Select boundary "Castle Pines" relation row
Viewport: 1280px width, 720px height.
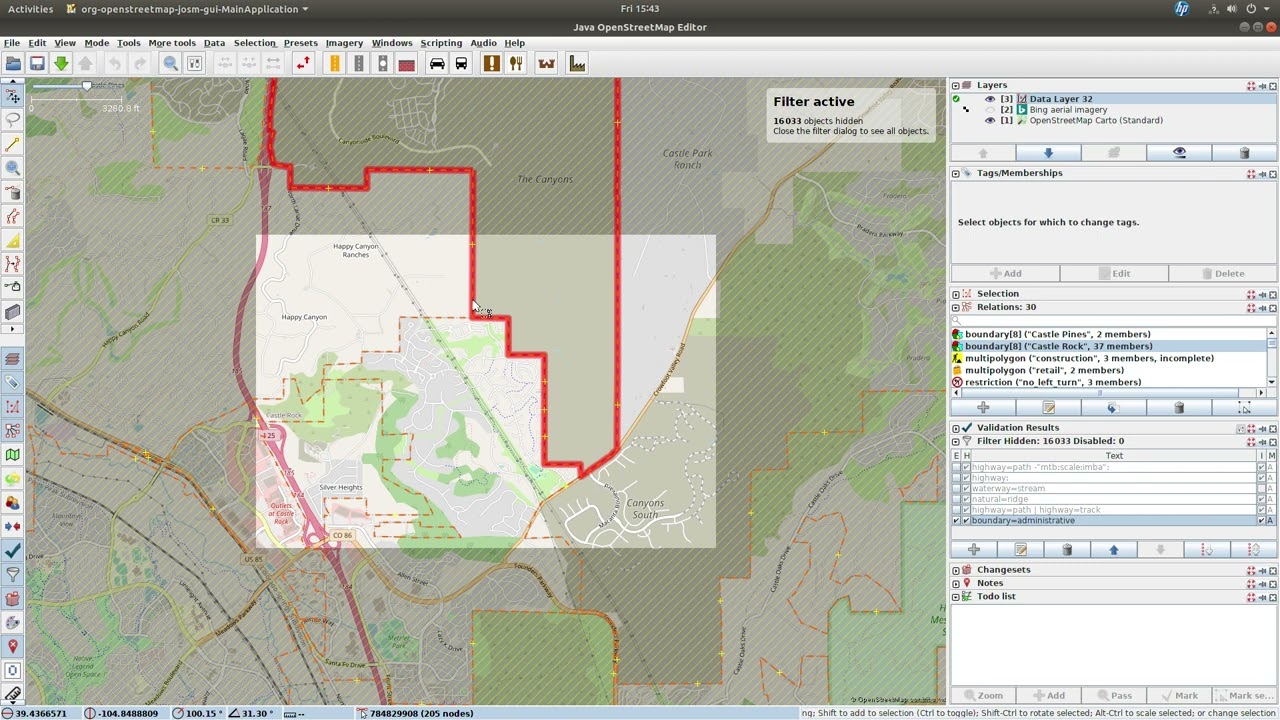coord(1108,334)
